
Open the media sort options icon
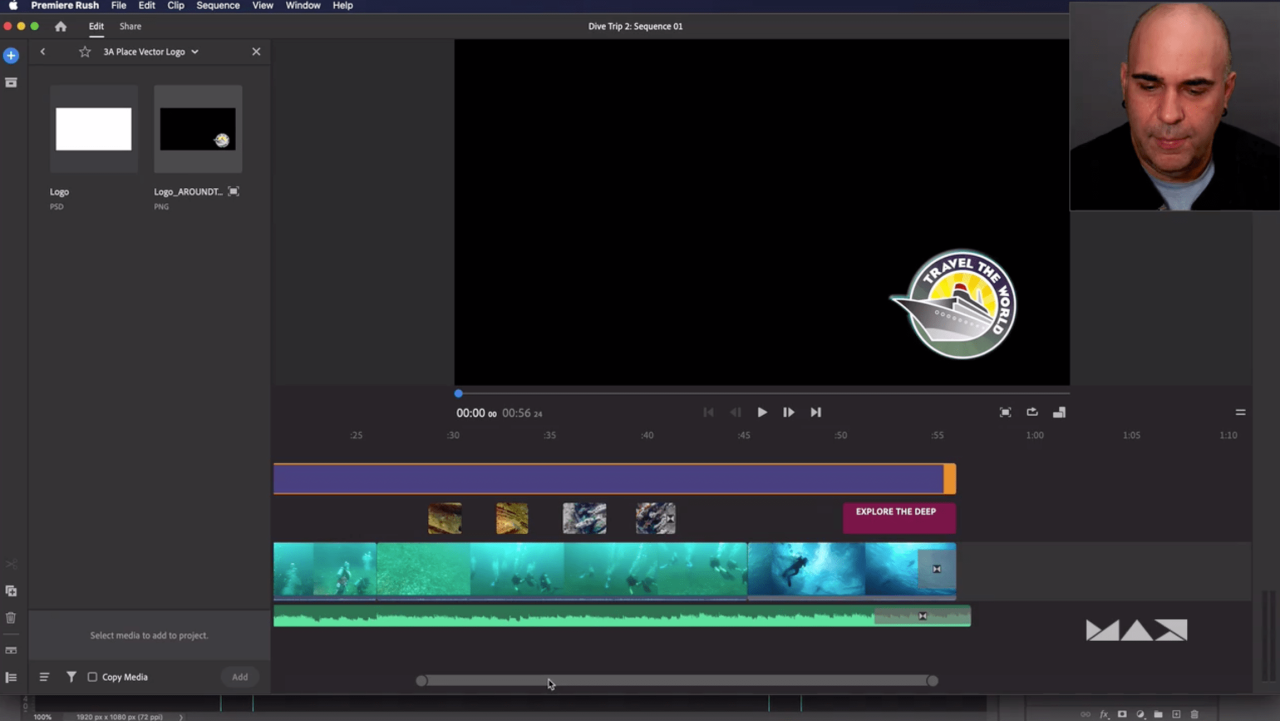(x=44, y=677)
